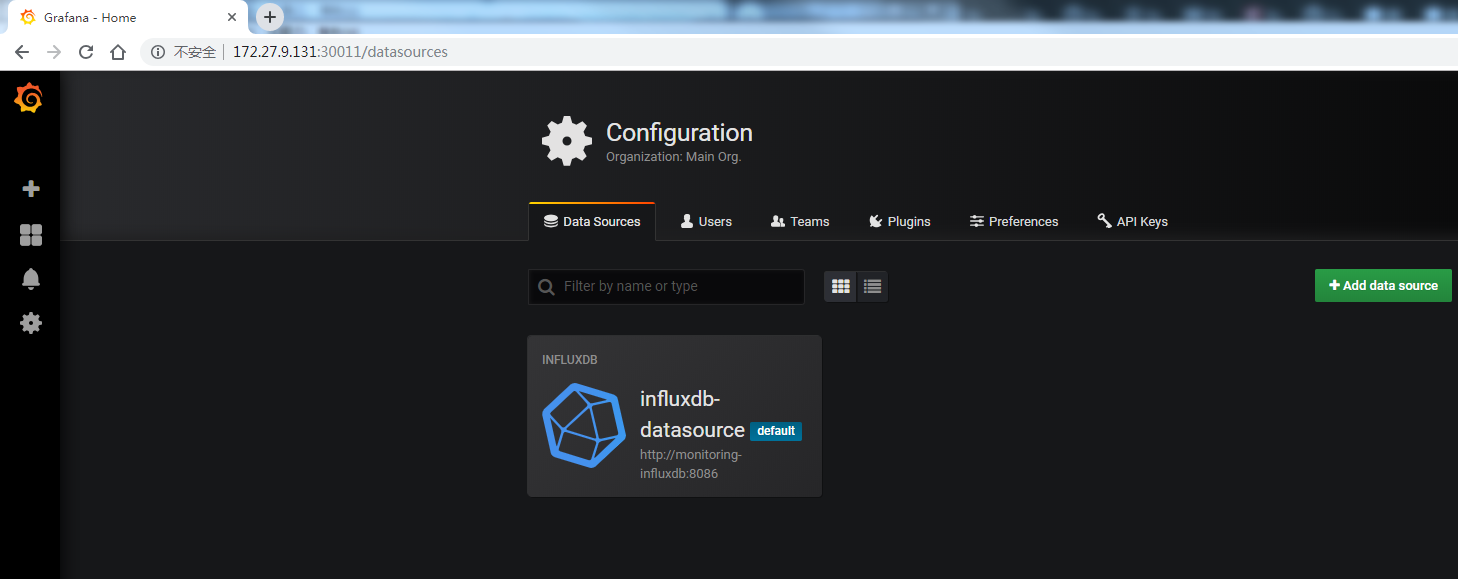Viewport: 1458px width, 579px height.
Task: Switch to the Teams tab
Action: click(x=800, y=221)
